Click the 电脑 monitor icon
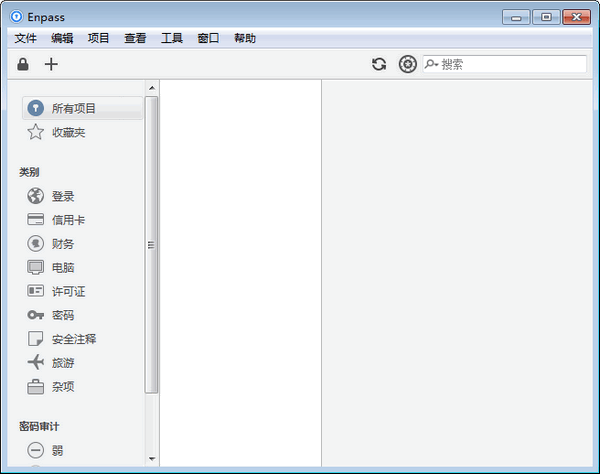The image size is (600, 474). pyautogui.click(x=36, y=267)
